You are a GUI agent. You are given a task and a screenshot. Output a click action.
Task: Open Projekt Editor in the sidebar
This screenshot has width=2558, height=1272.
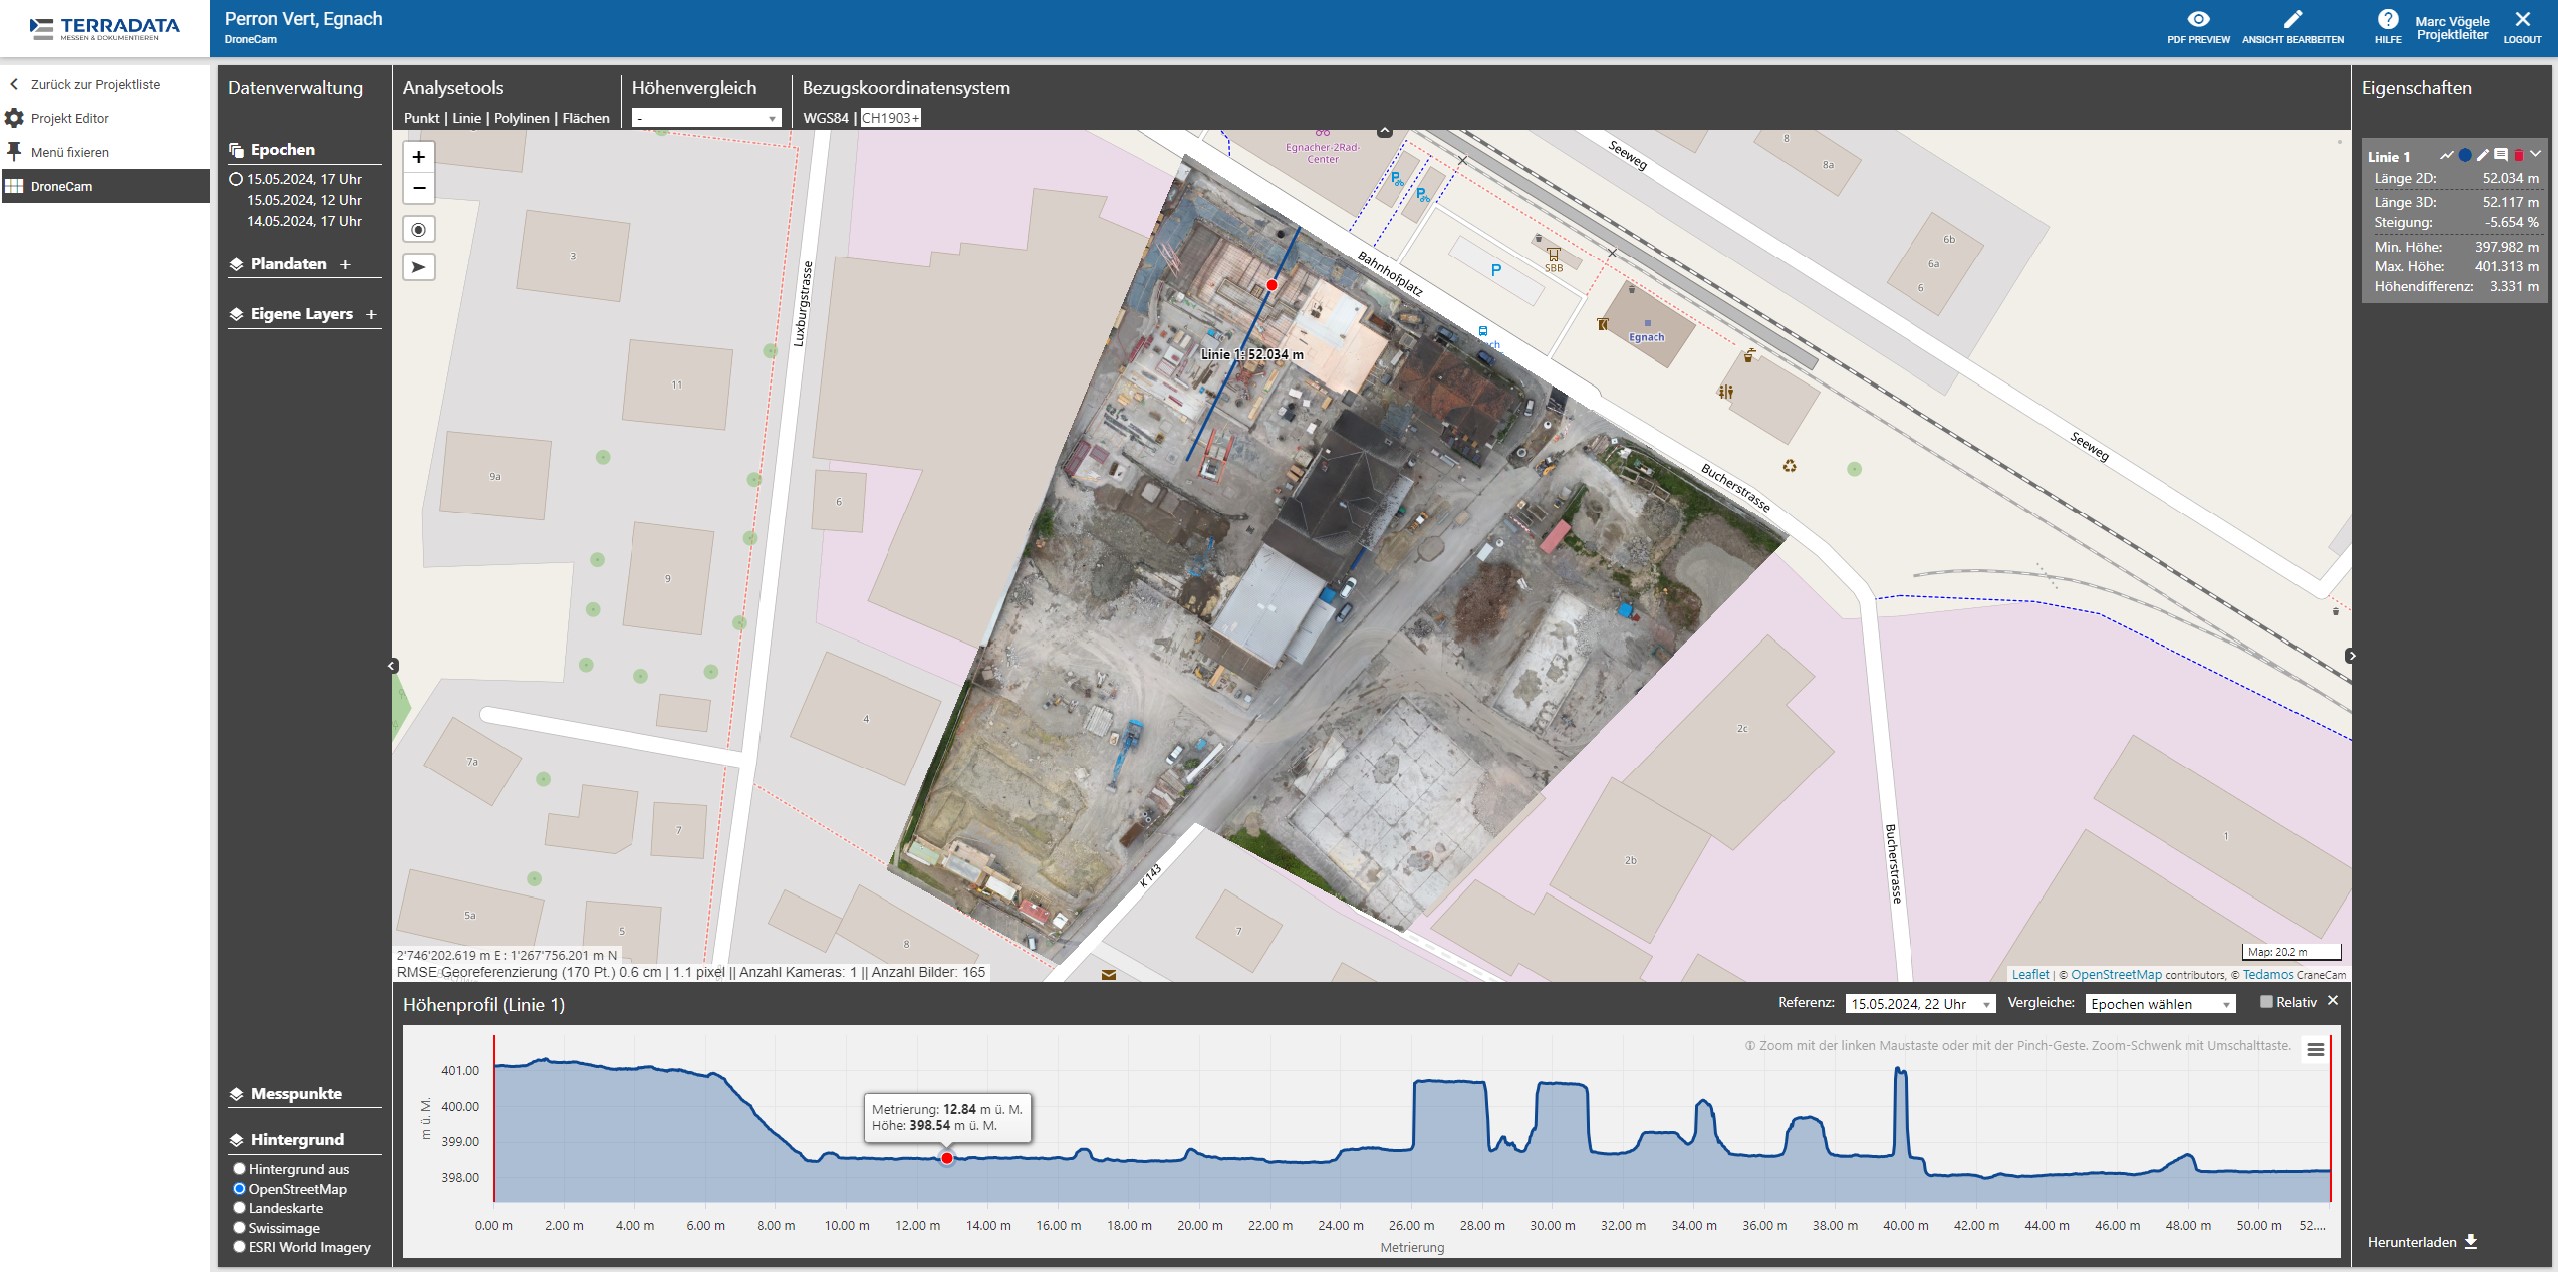69,118
